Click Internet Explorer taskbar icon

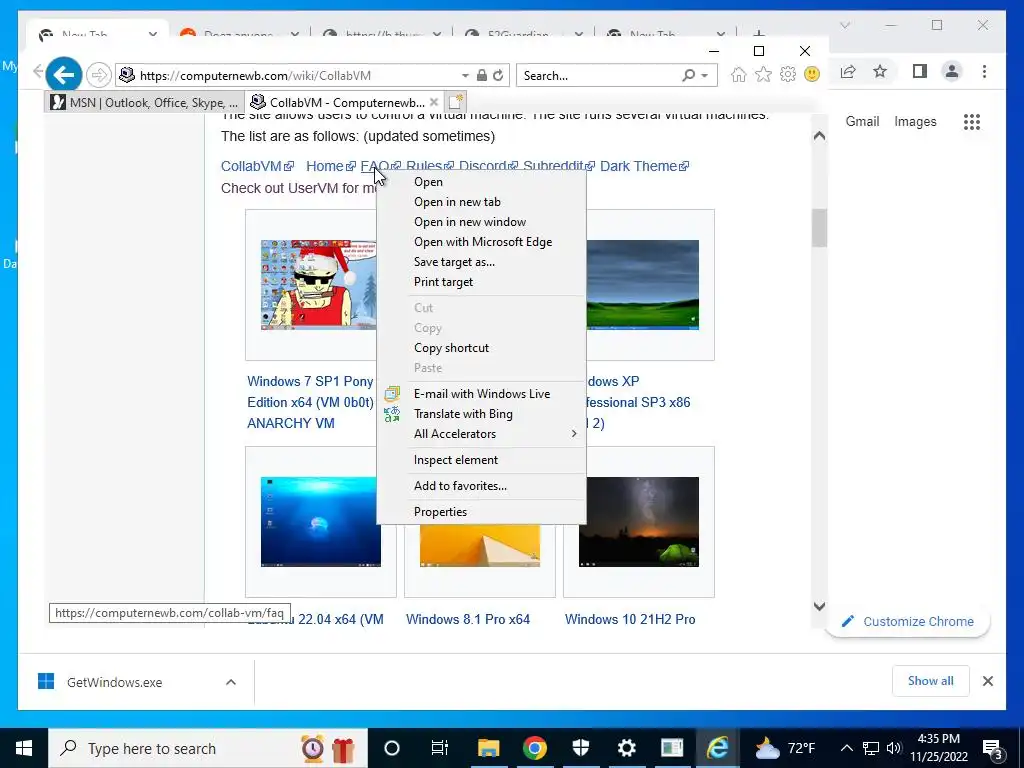718,748
